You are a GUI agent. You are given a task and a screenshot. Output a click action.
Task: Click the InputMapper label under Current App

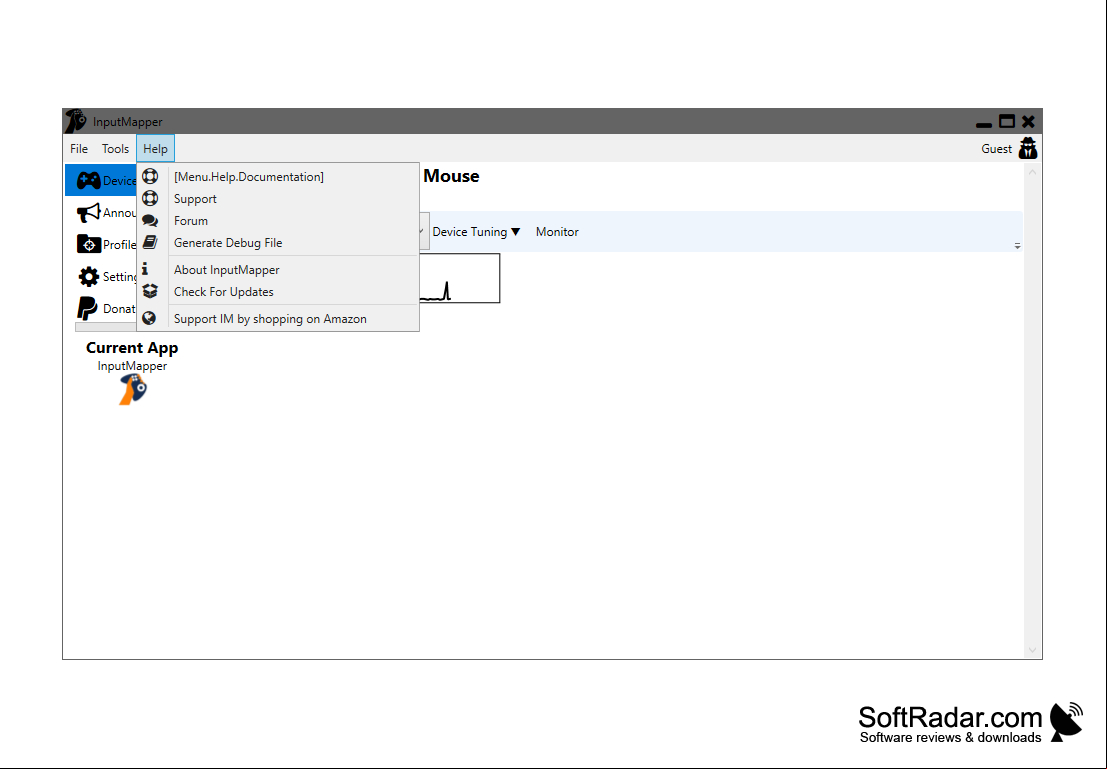pos(132,366)
